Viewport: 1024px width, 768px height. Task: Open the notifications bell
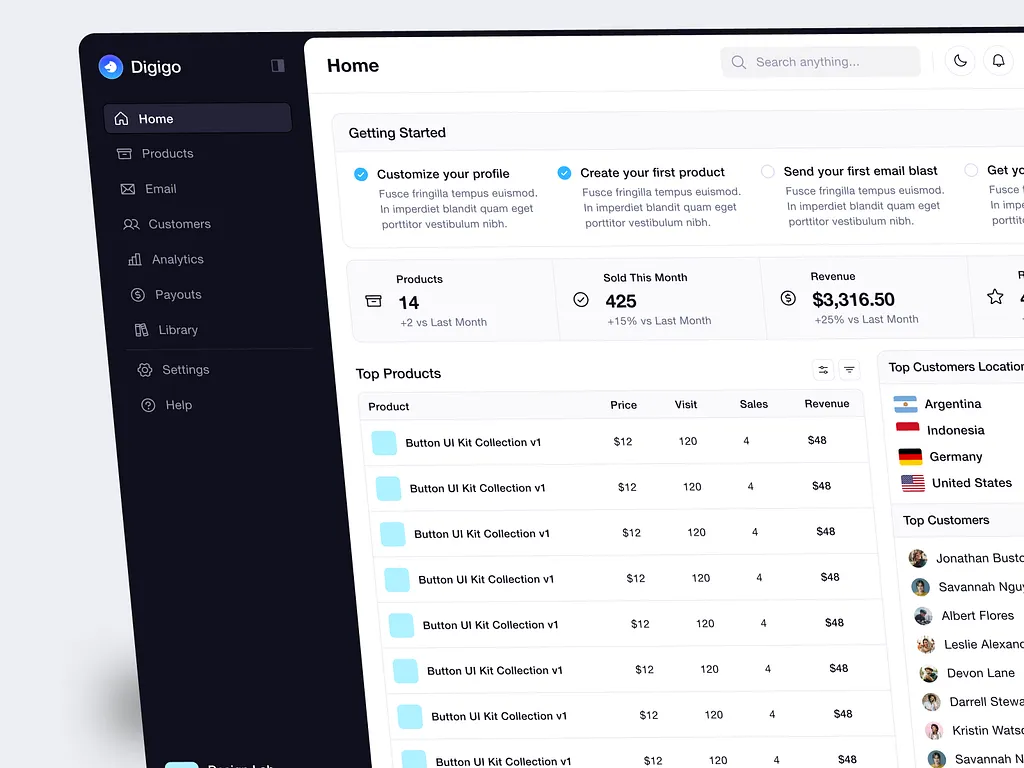(x=998, y=61)
